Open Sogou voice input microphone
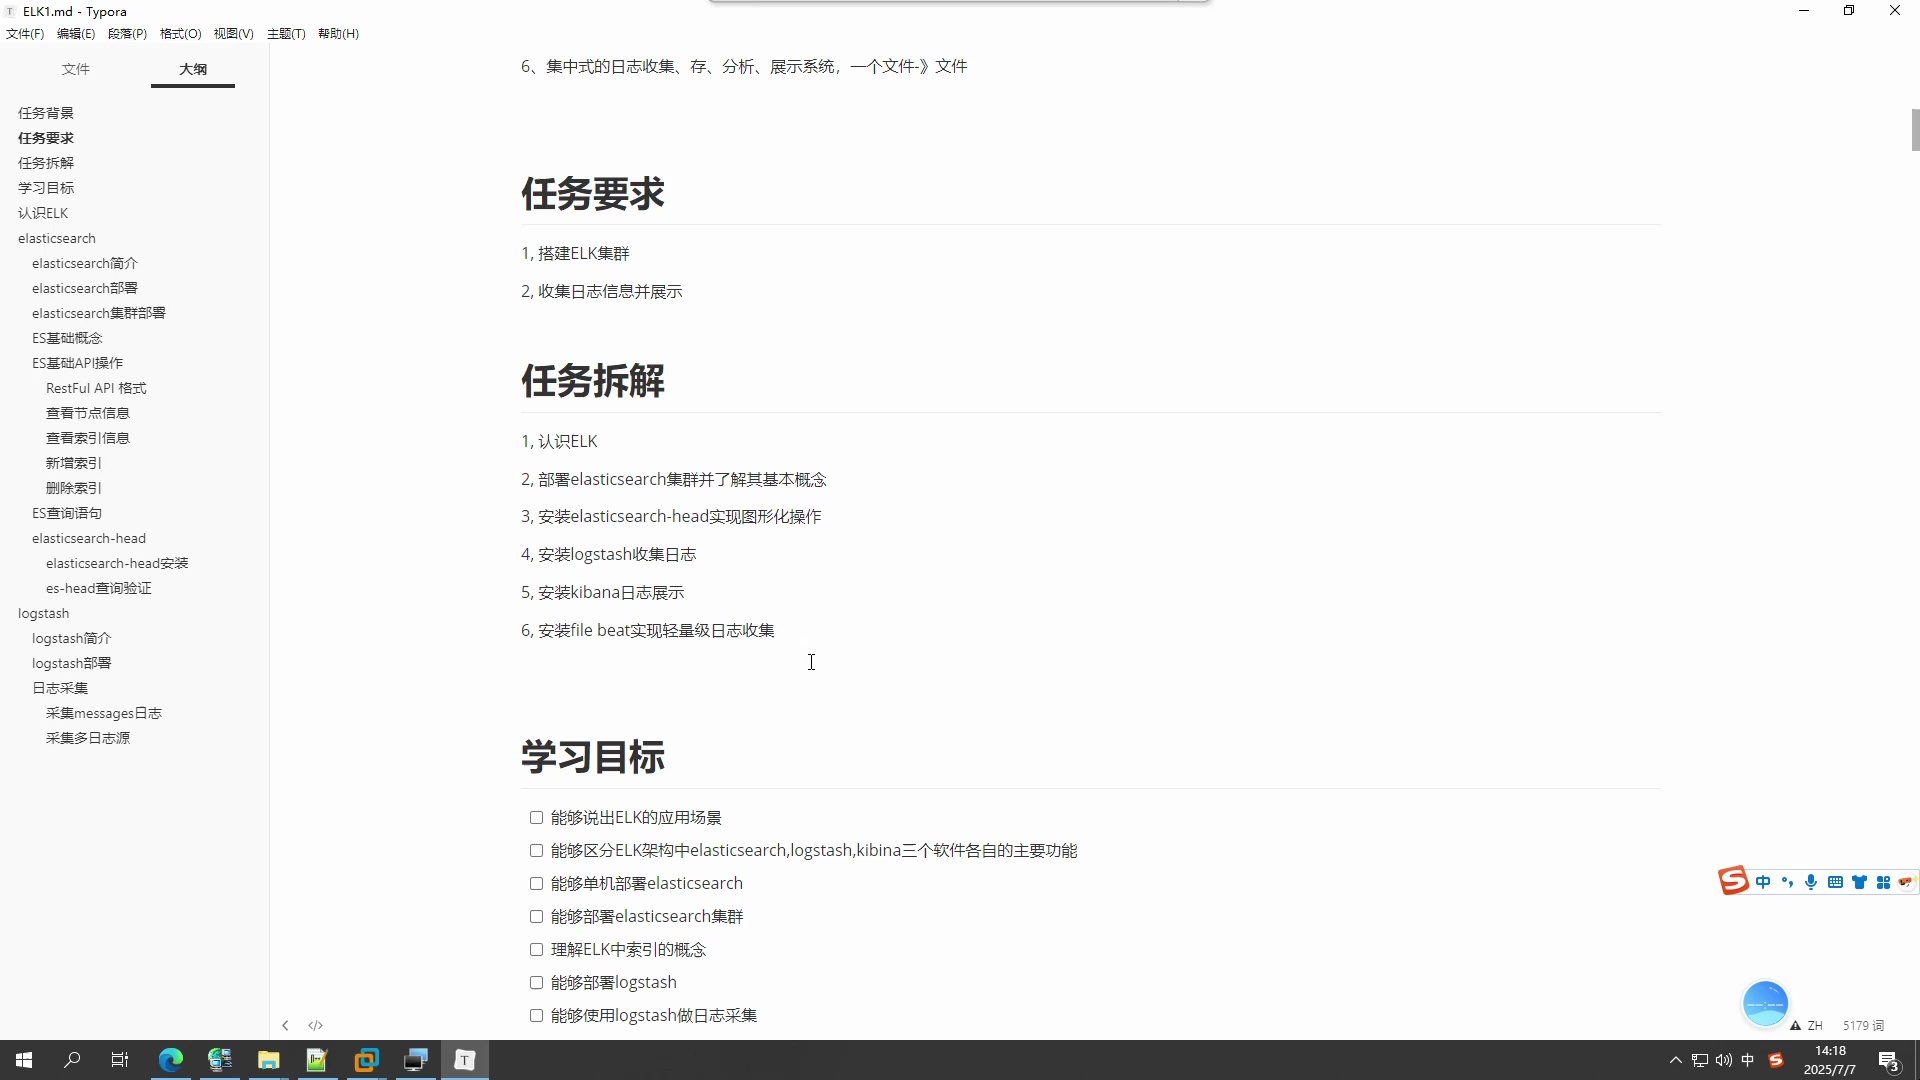 coord(1811,882)
